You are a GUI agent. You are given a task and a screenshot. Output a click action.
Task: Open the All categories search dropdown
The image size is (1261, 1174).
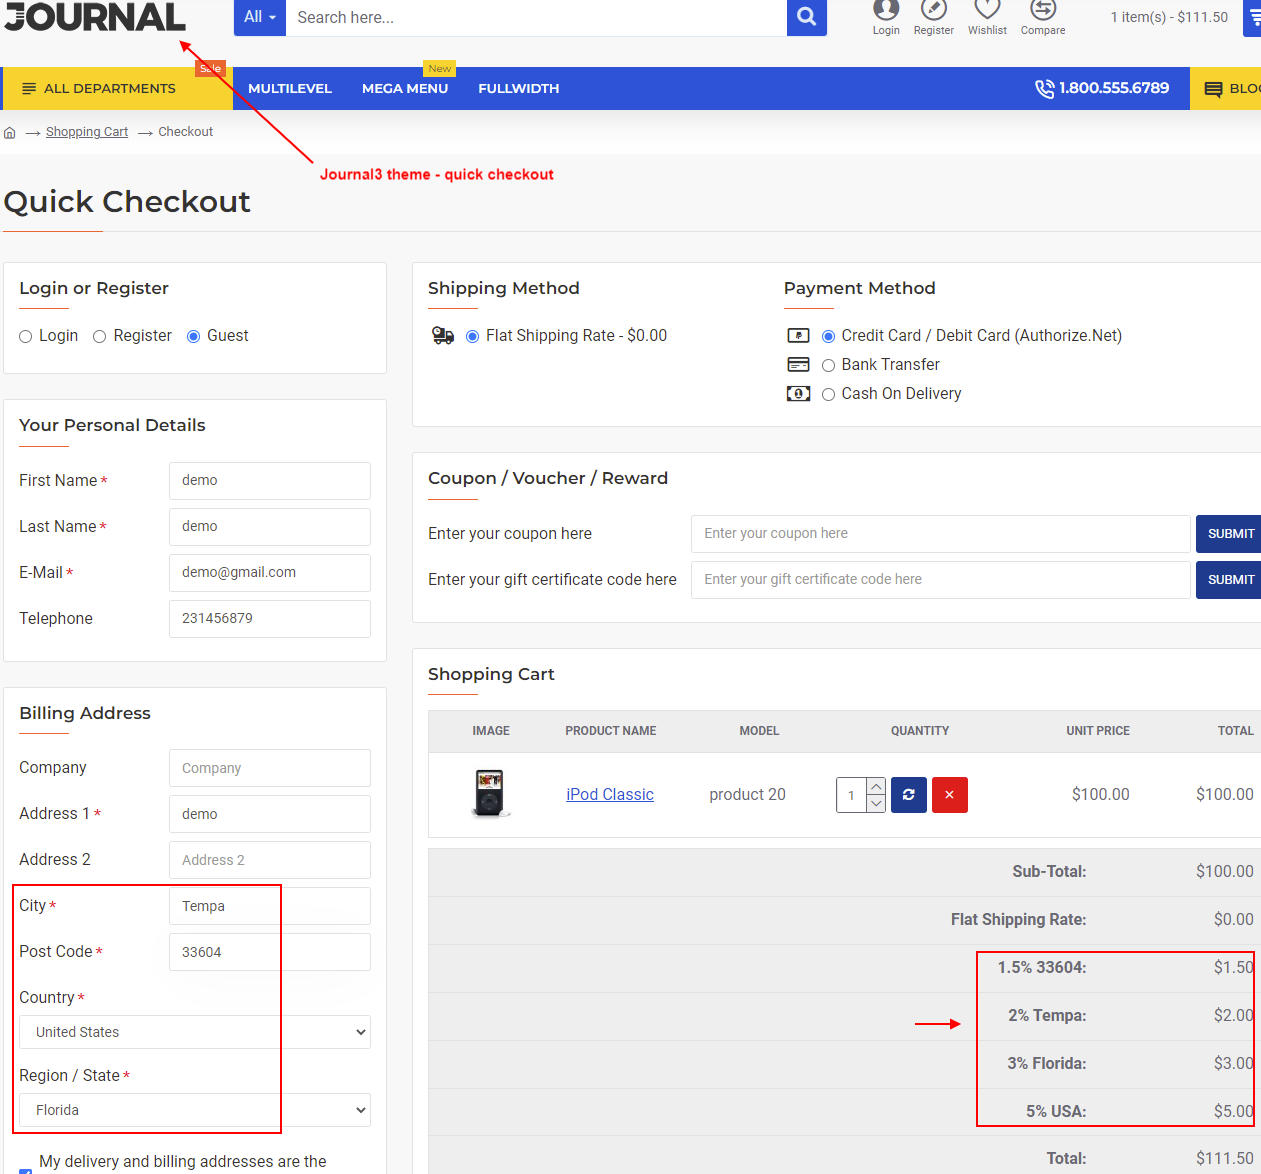pos(259,17)
